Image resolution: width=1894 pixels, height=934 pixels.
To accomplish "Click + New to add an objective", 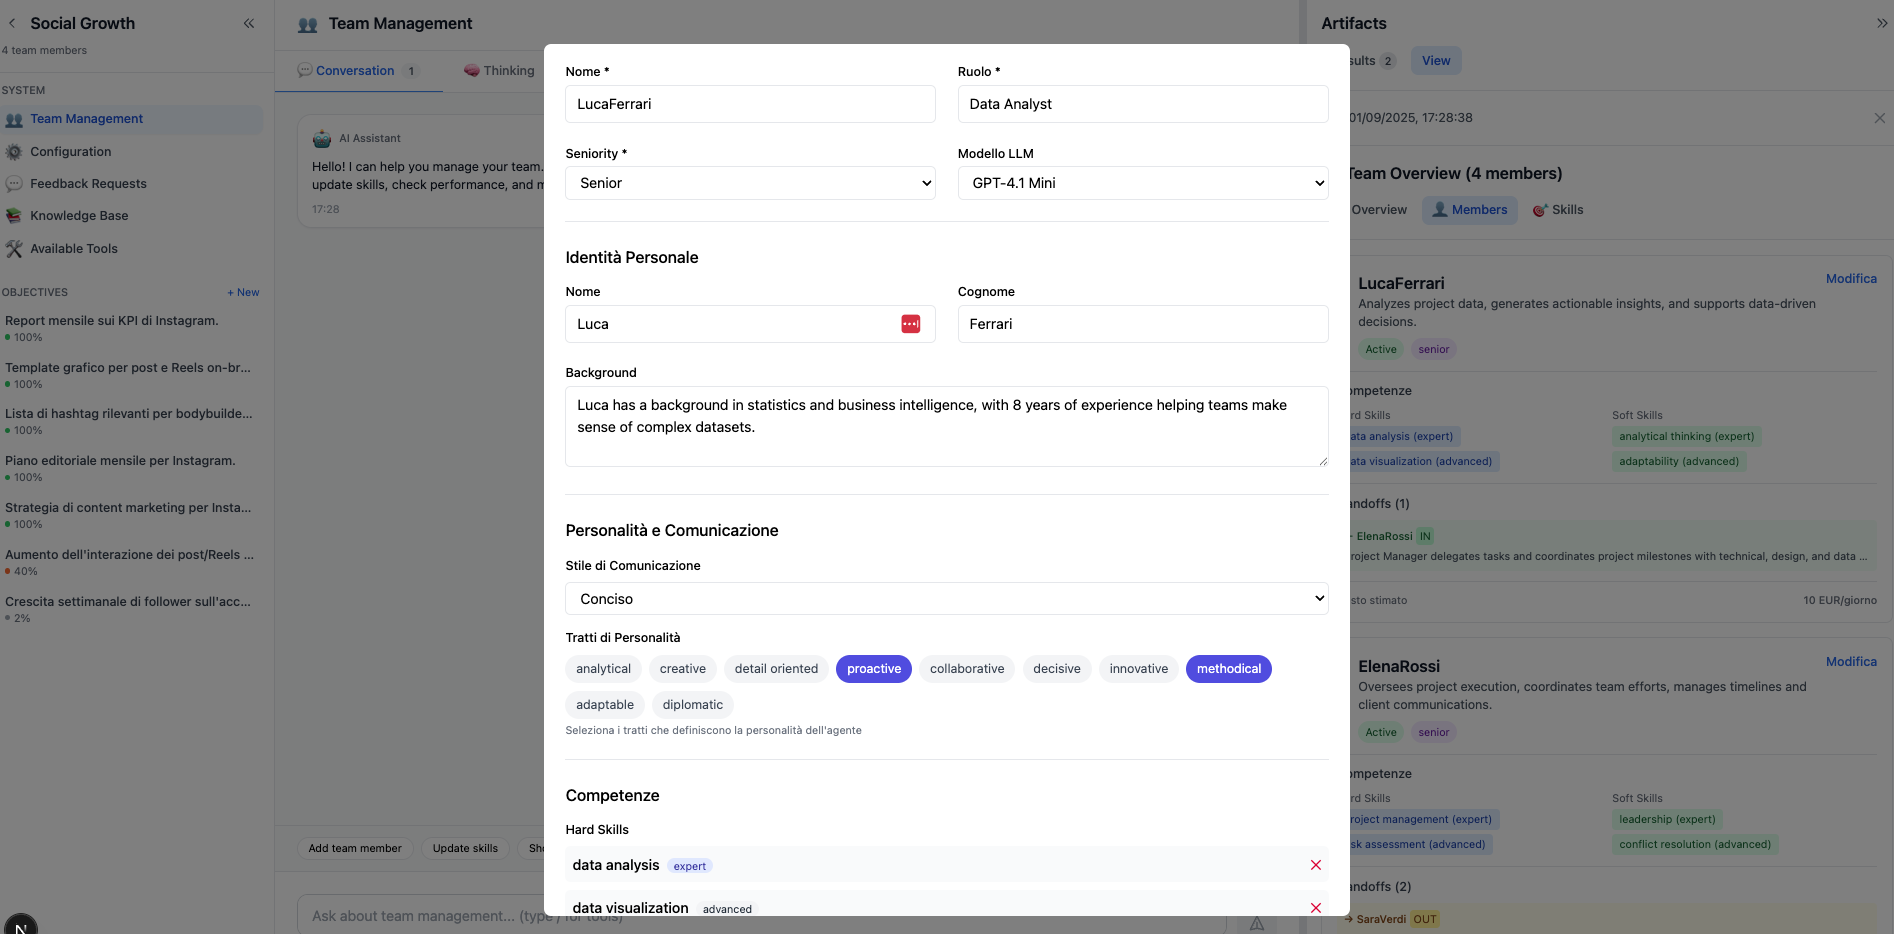I will point(243,293).
